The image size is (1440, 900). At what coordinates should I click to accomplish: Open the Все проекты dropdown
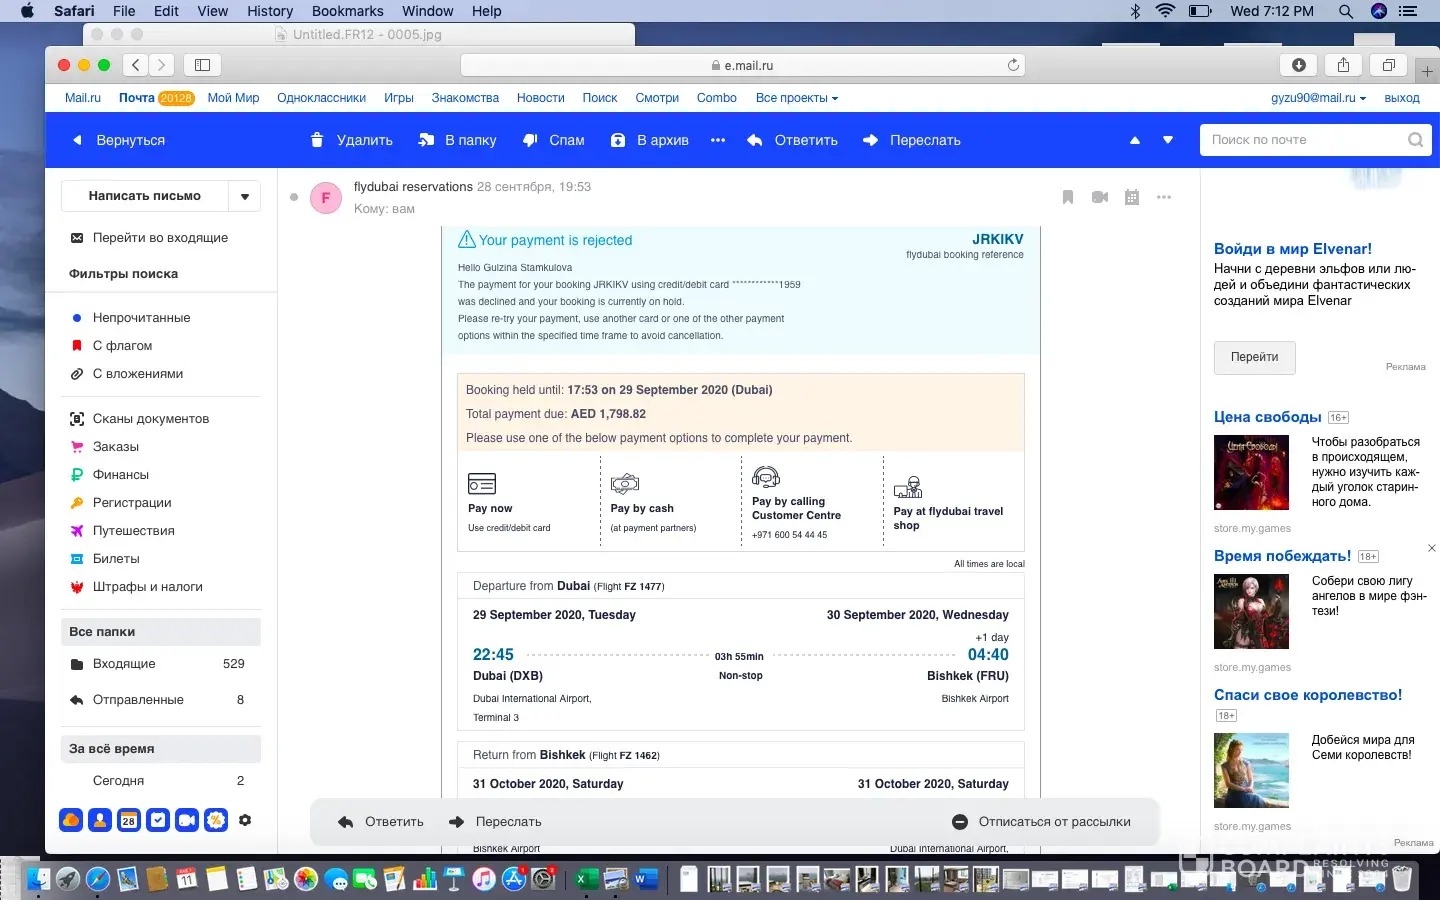coord(796,98)
